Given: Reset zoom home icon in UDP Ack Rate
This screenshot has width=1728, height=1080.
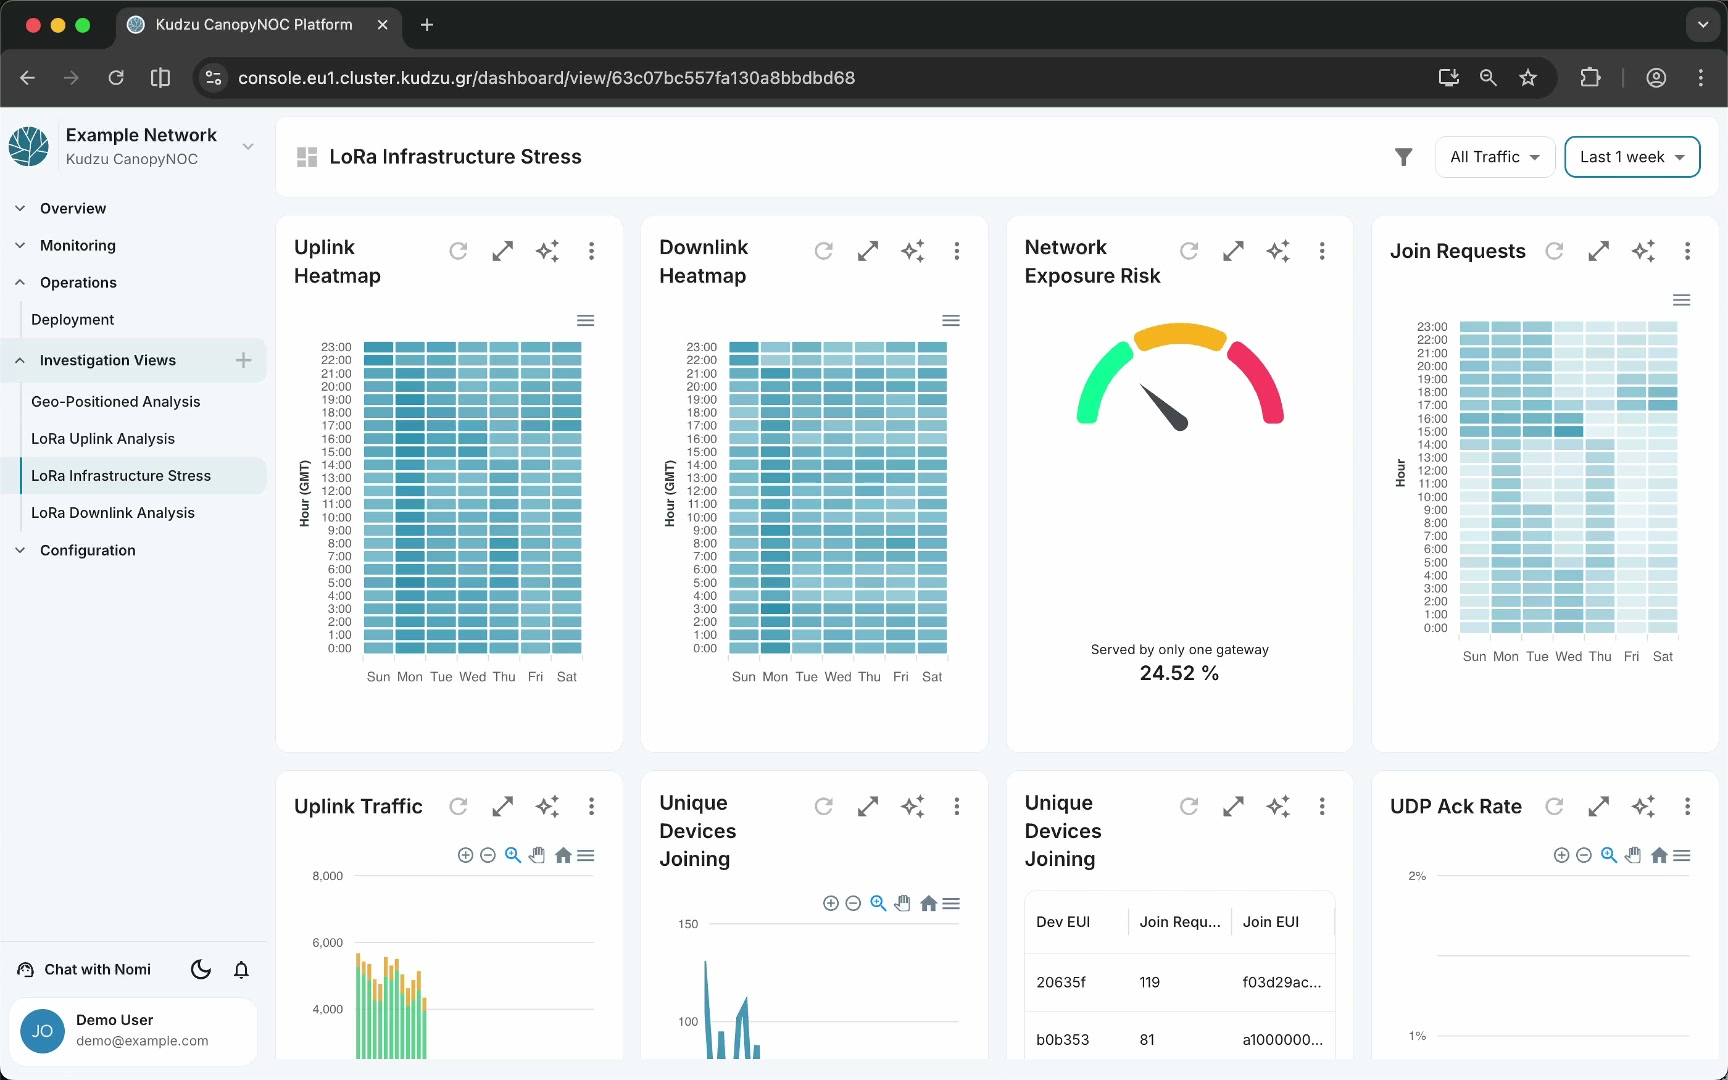Looking at the screenshot, I should point(1659,855).
